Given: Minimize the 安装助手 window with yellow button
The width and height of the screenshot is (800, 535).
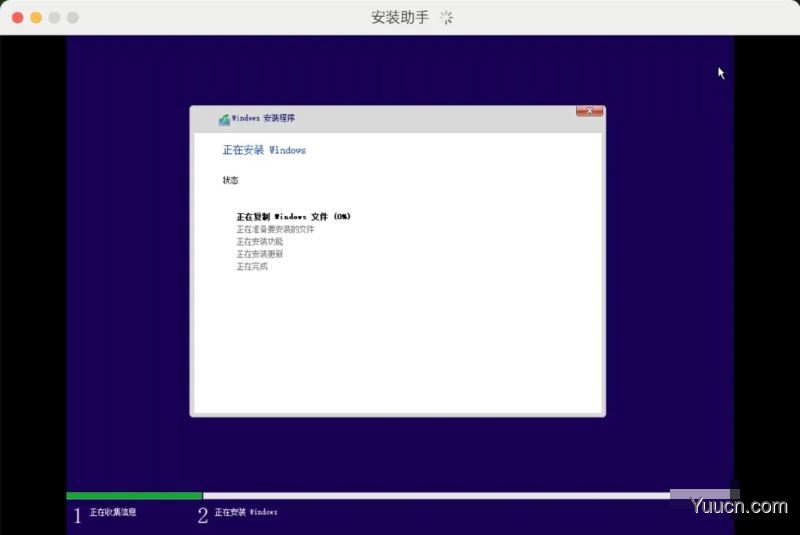Looking at the screenshot, I should tap(36, 18).
